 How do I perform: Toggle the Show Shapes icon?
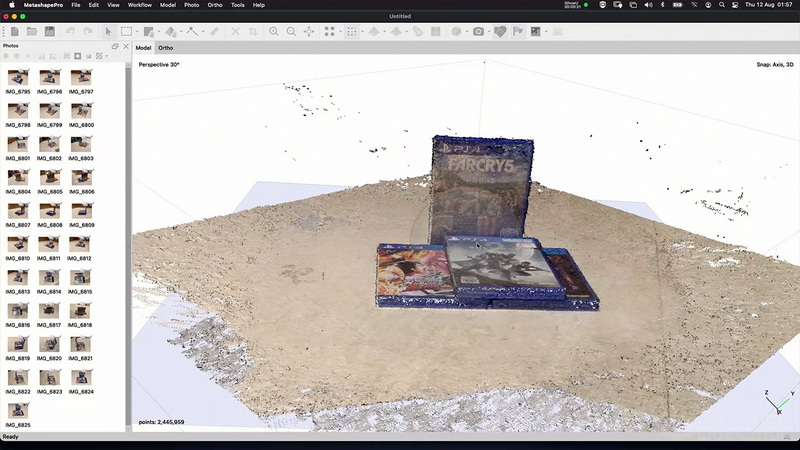[x=500, y=32]
